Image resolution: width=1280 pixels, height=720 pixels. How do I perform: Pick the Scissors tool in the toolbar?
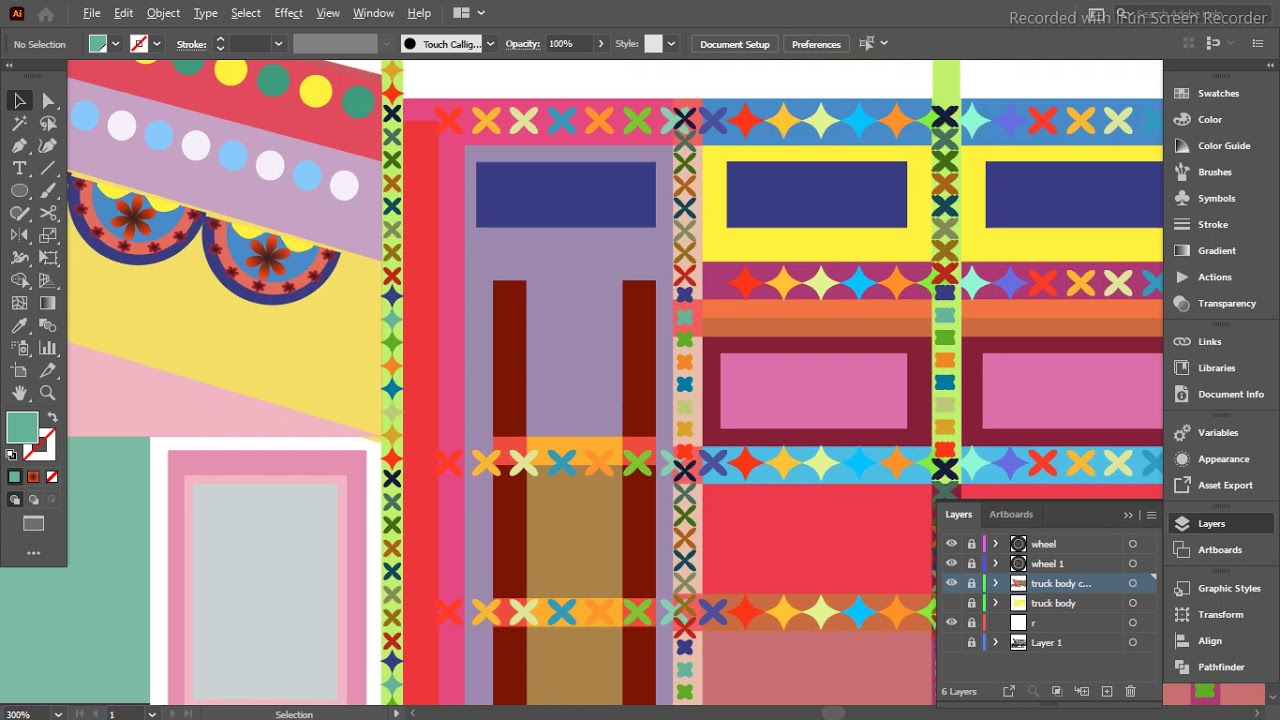[48, 213]
